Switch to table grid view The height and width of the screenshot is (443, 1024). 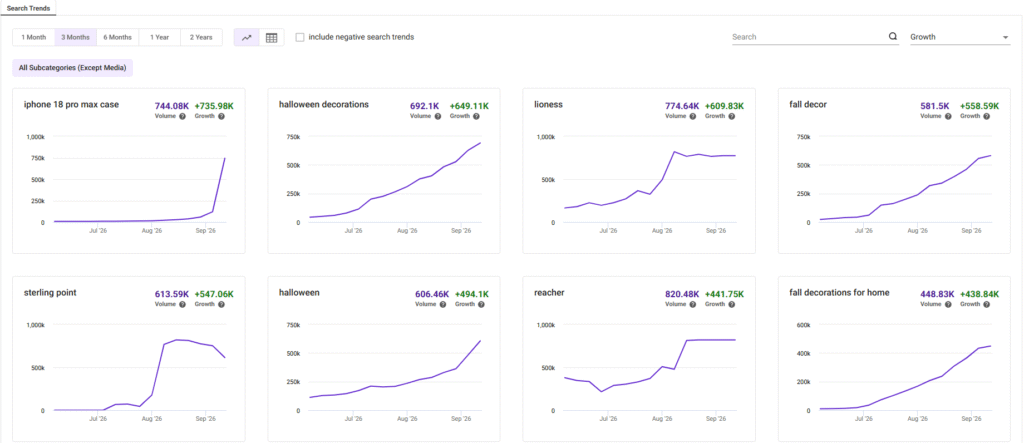pos(272,37)
